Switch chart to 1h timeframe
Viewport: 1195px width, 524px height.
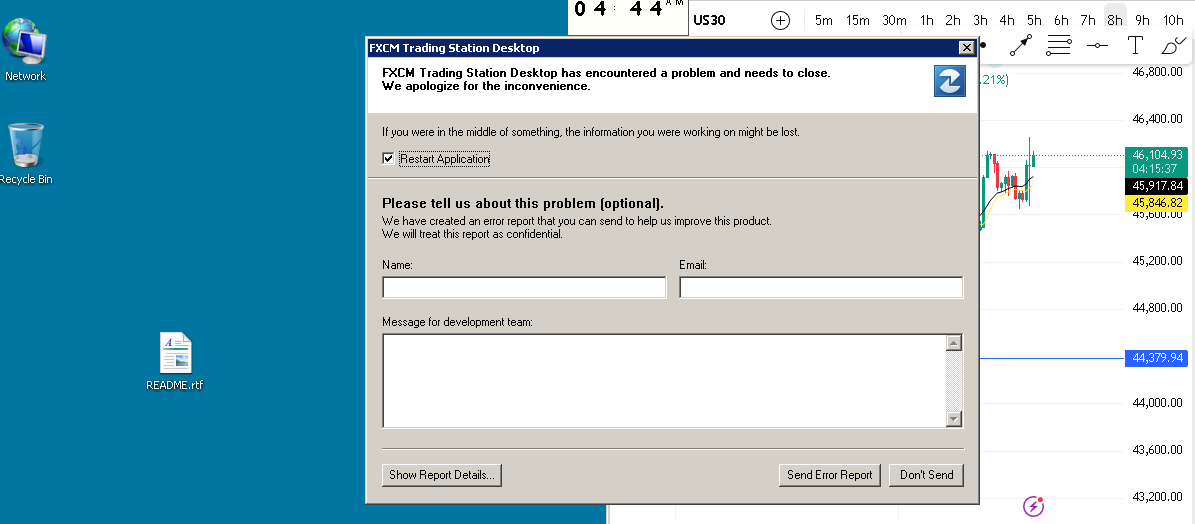pyautogui.click(x=927, y=20)
